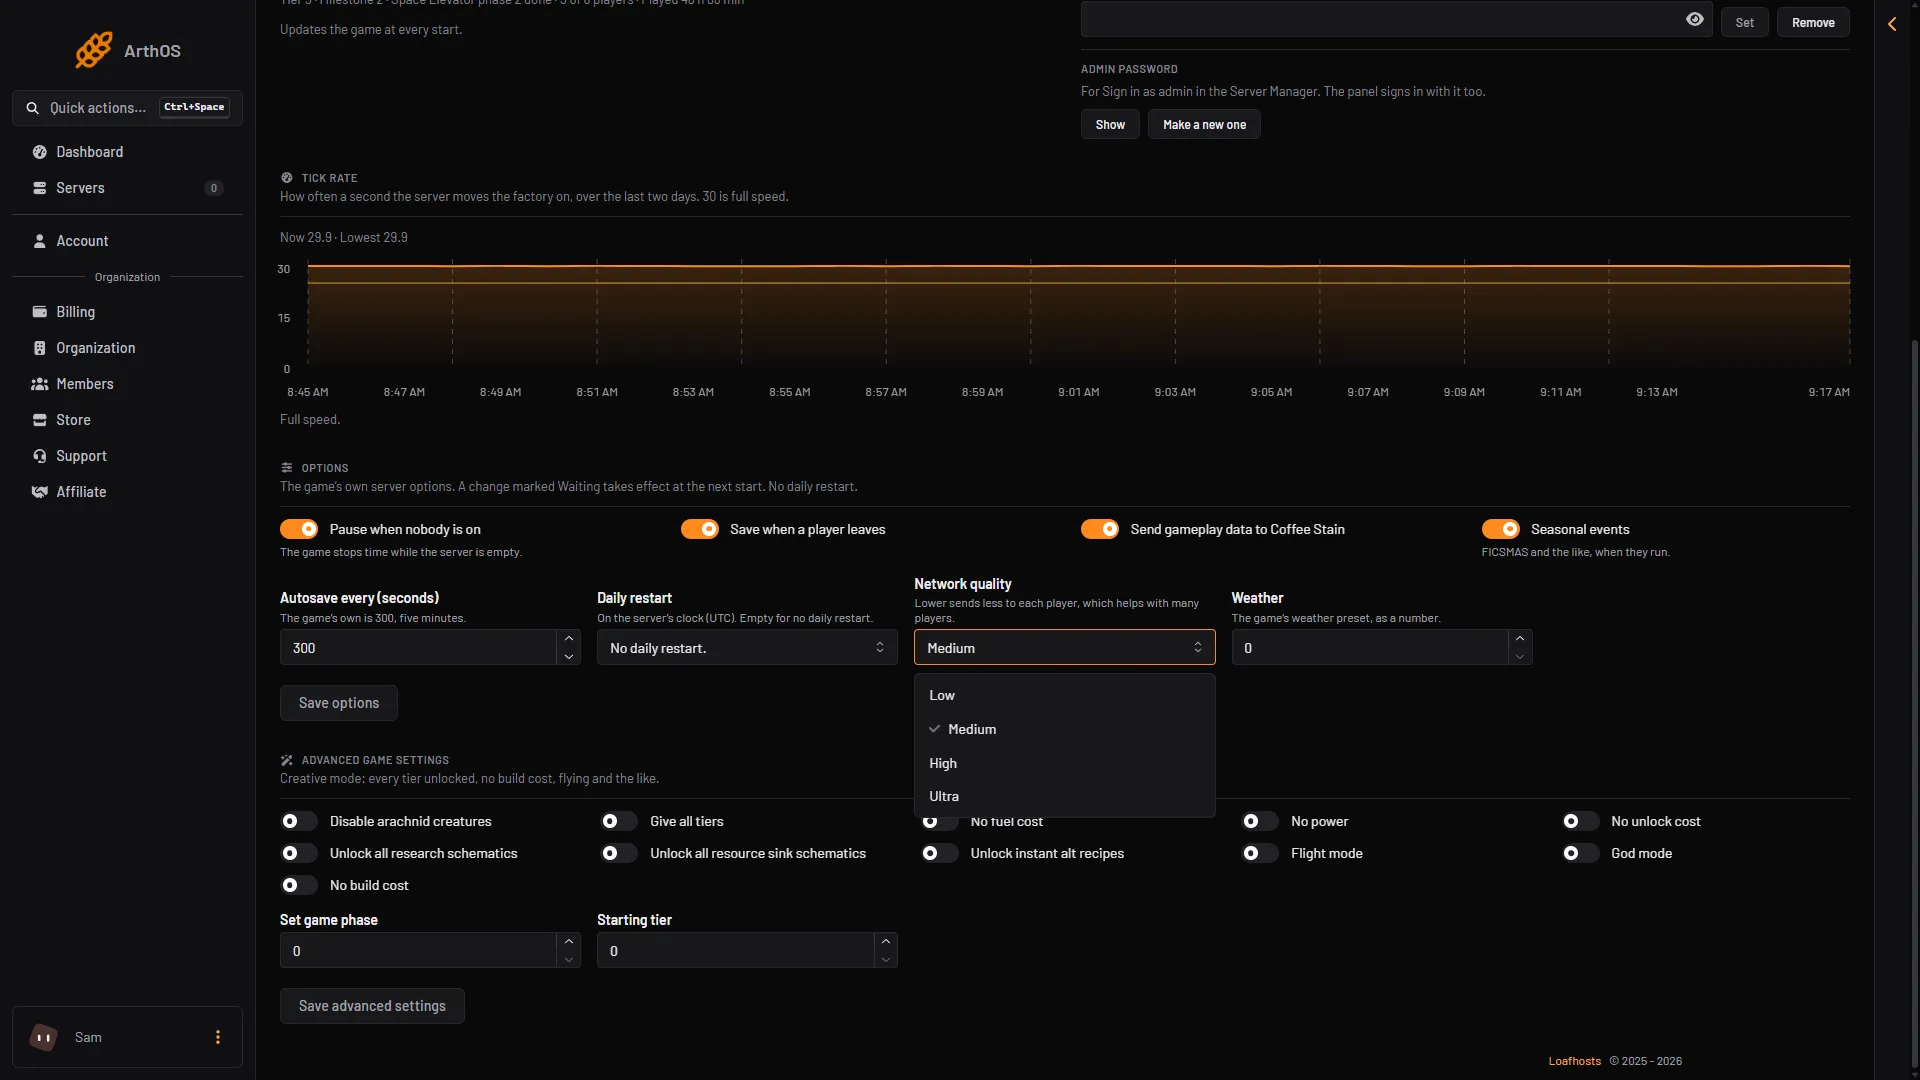Click the Save options button

339,703
